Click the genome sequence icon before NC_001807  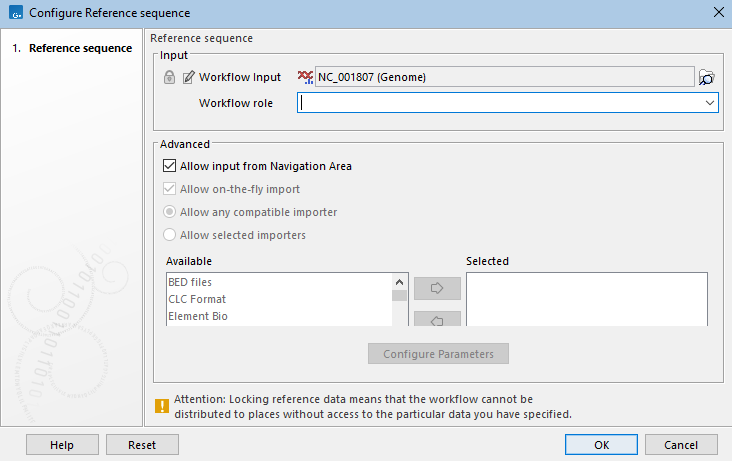coord(305,77)
